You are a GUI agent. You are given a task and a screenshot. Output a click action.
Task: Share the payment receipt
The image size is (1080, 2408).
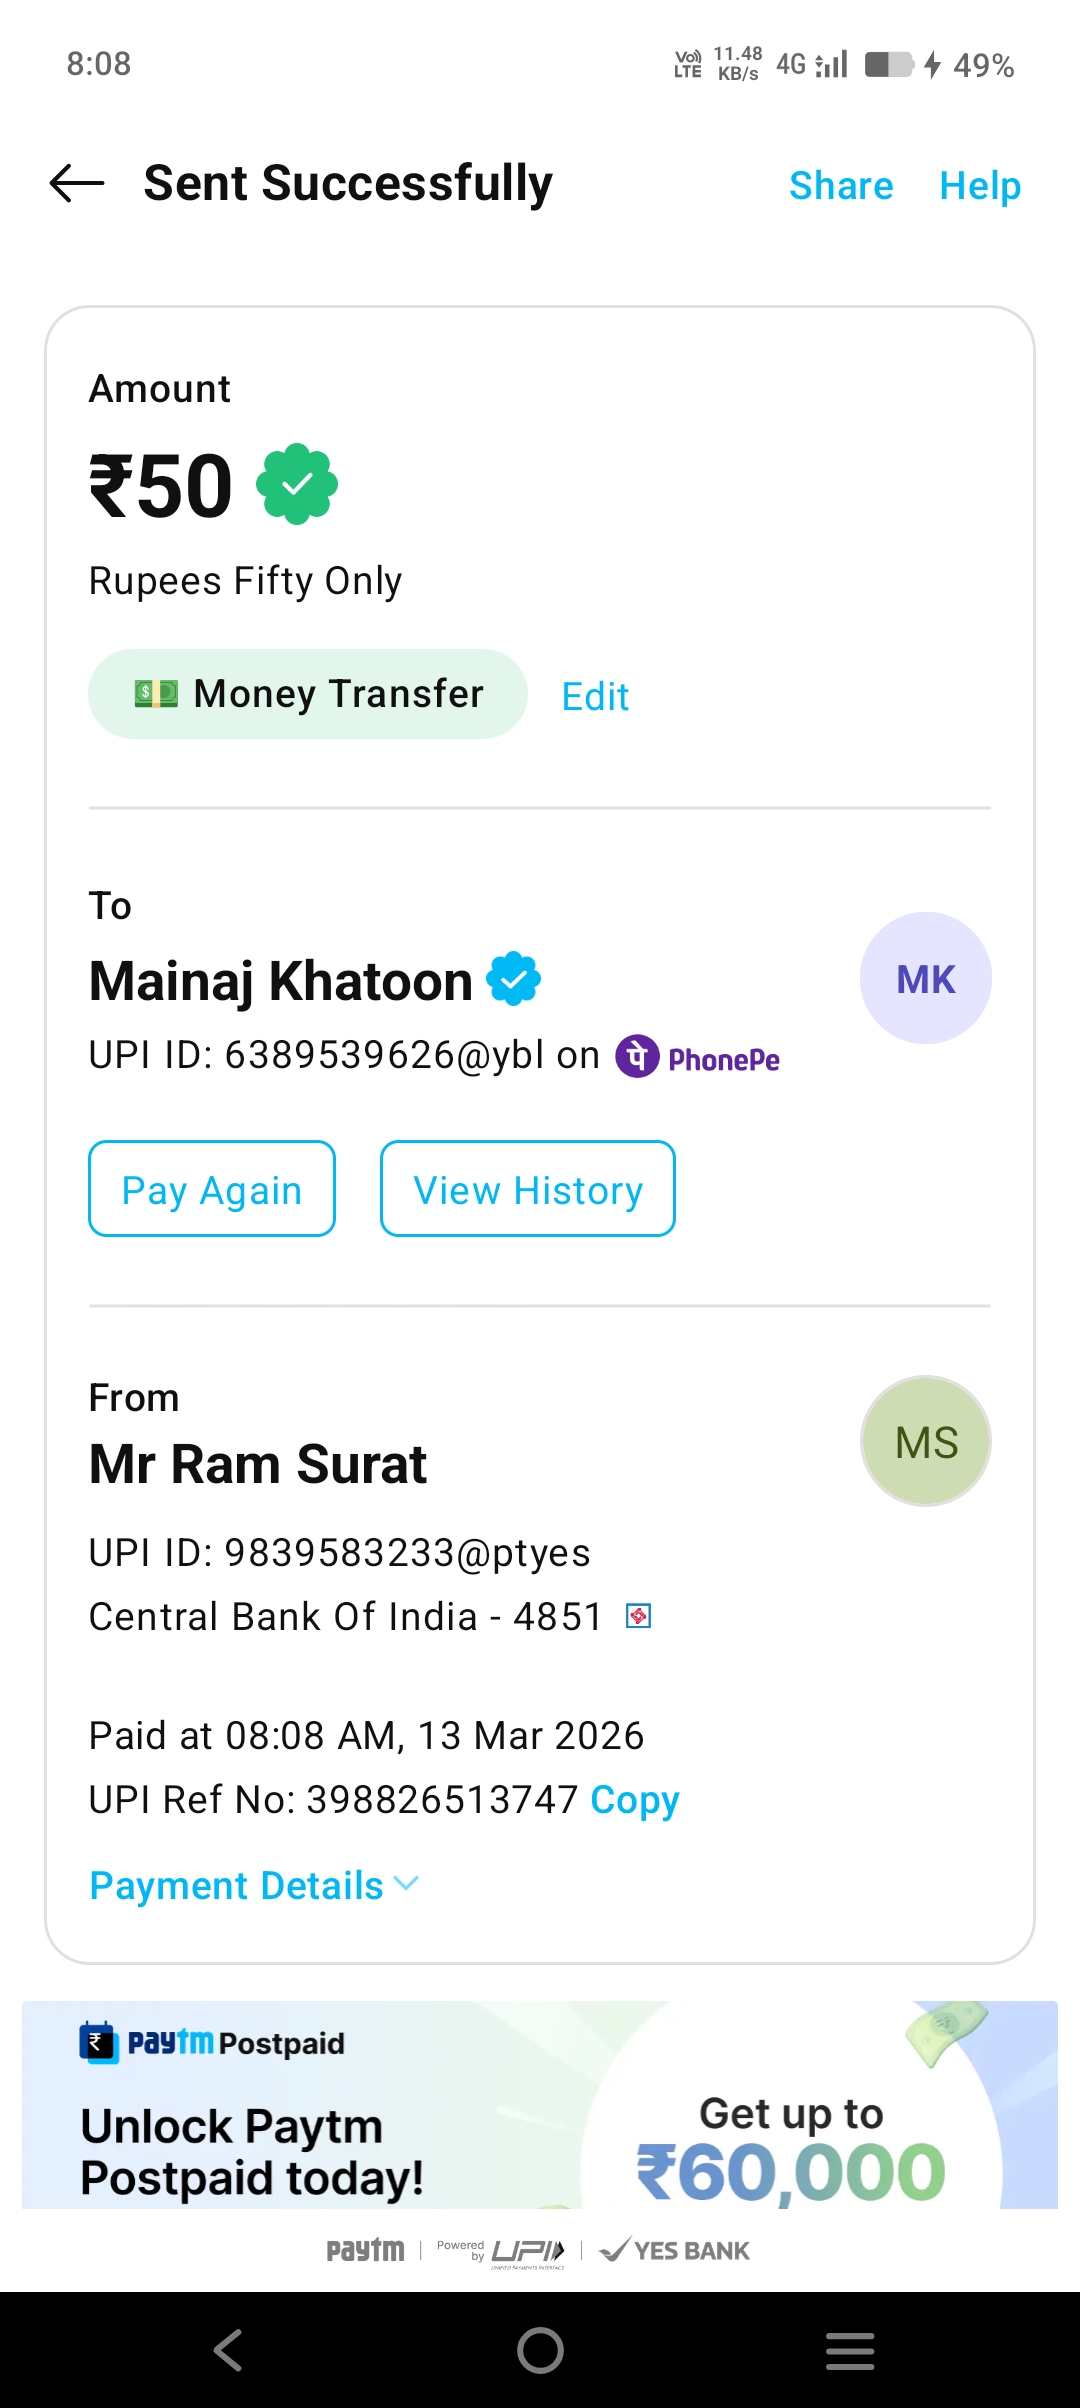point(841,186)
